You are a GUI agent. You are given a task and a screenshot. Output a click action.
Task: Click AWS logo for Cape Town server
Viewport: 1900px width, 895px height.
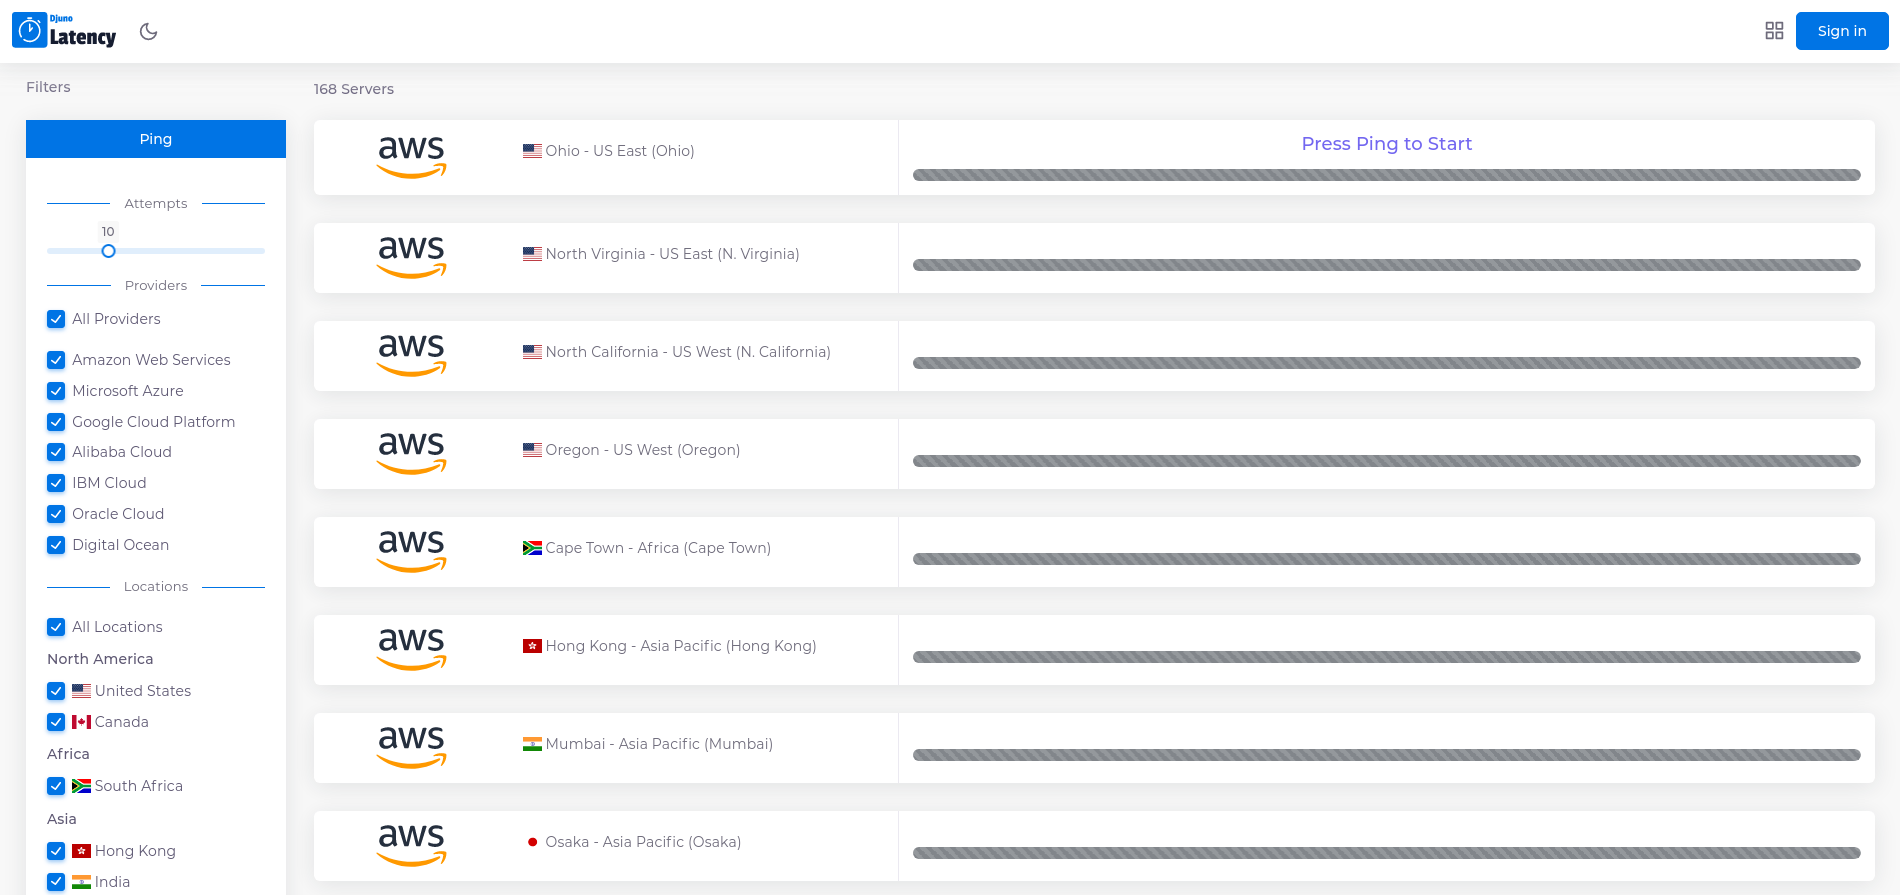(x=411, y=551)
